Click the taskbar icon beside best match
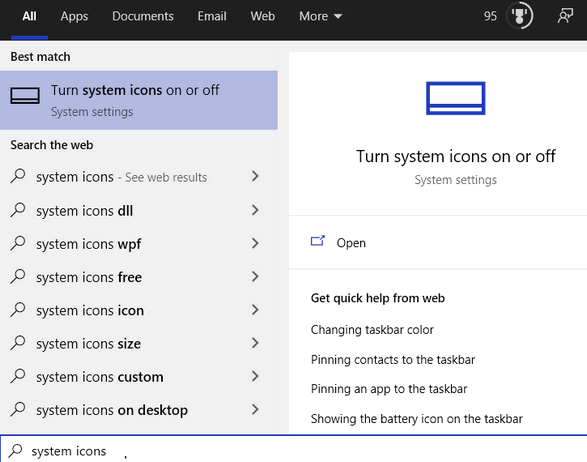The width and height of the screenshot is (587, 462). tap(25, 95)
